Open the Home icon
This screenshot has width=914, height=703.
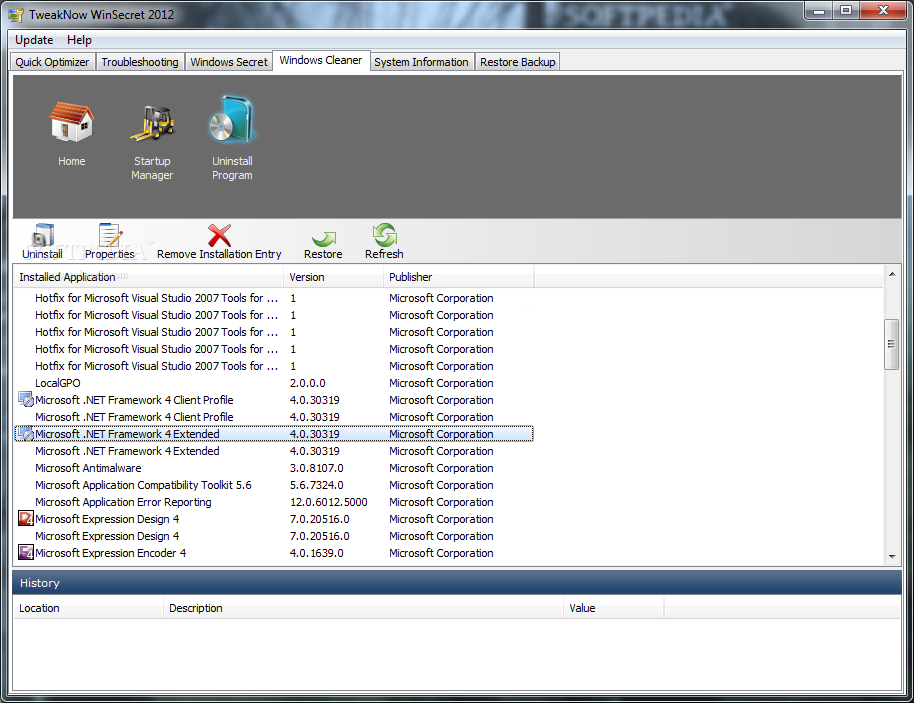coord(71,122)
